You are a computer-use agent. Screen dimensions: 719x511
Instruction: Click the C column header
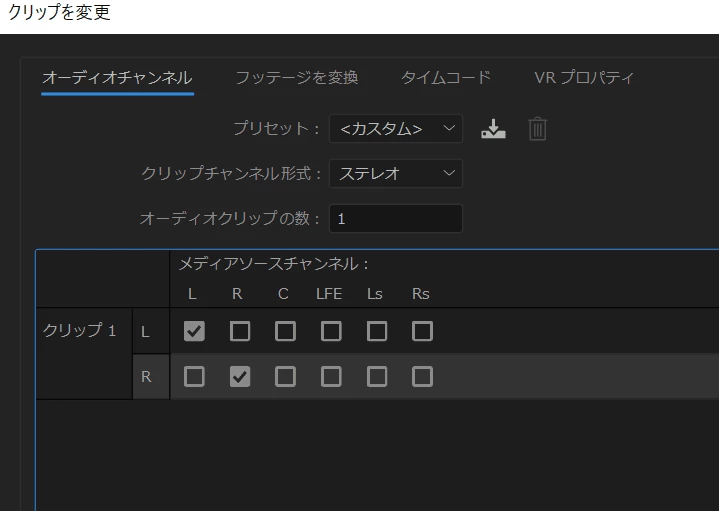[283, 294]
